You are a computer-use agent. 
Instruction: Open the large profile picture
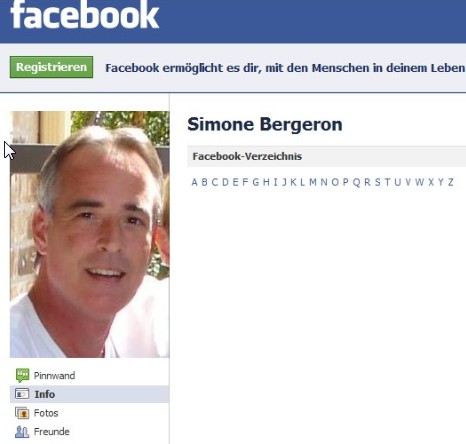[89, 234]
